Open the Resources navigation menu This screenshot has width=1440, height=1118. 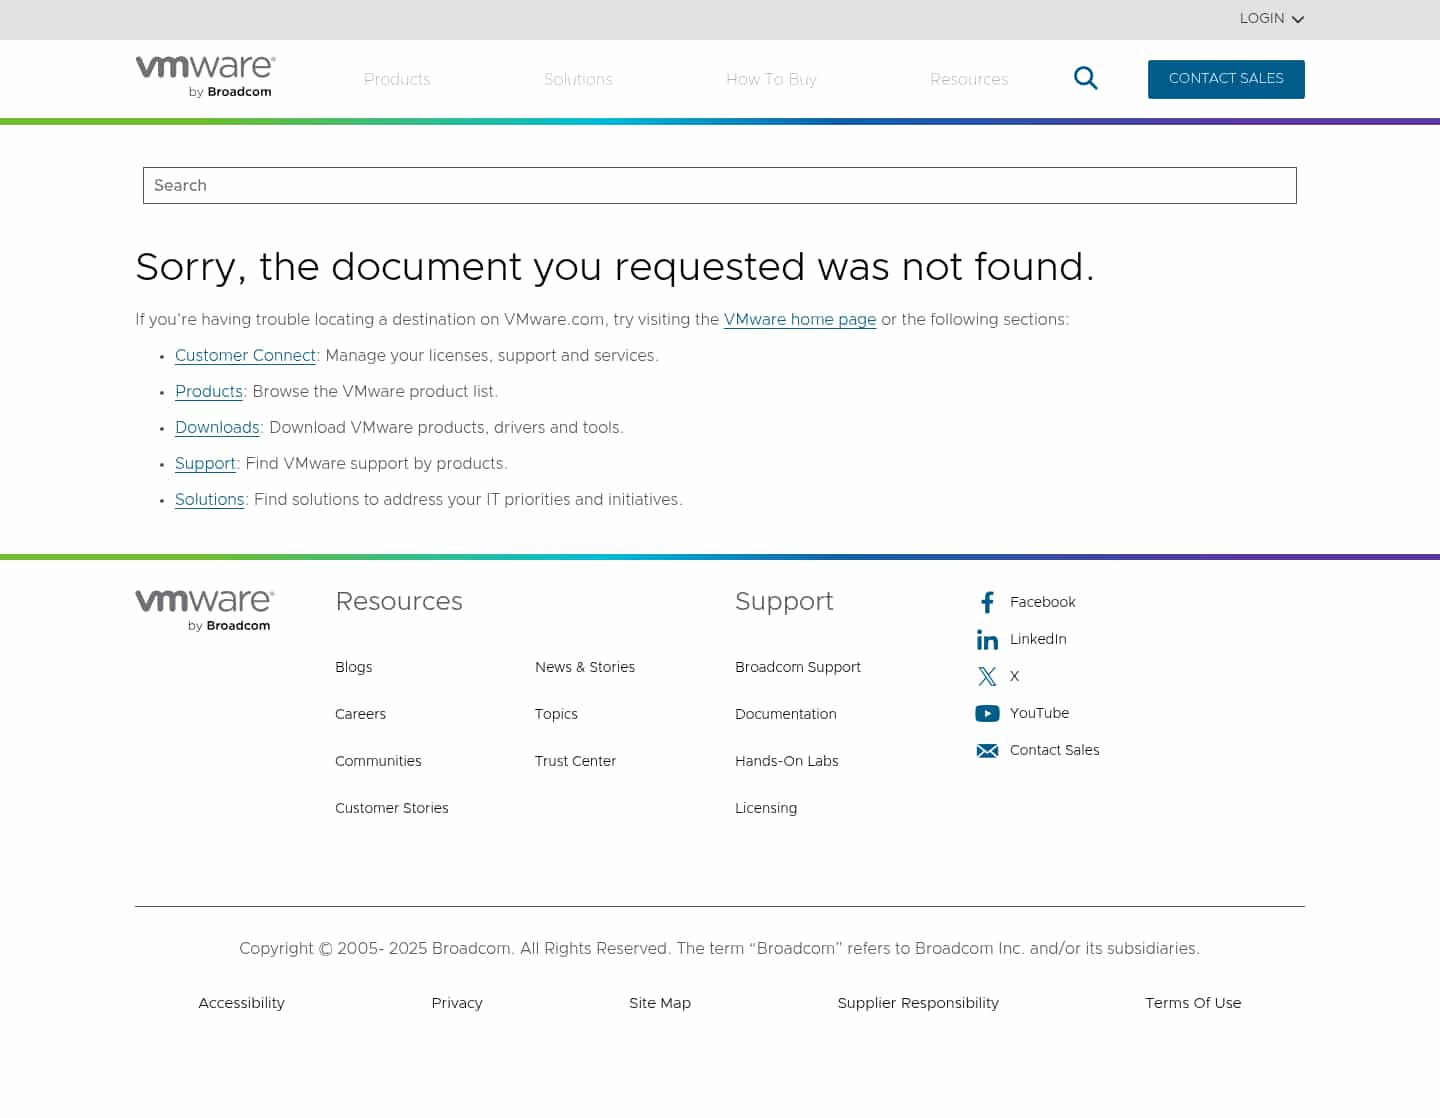(969, 79)
